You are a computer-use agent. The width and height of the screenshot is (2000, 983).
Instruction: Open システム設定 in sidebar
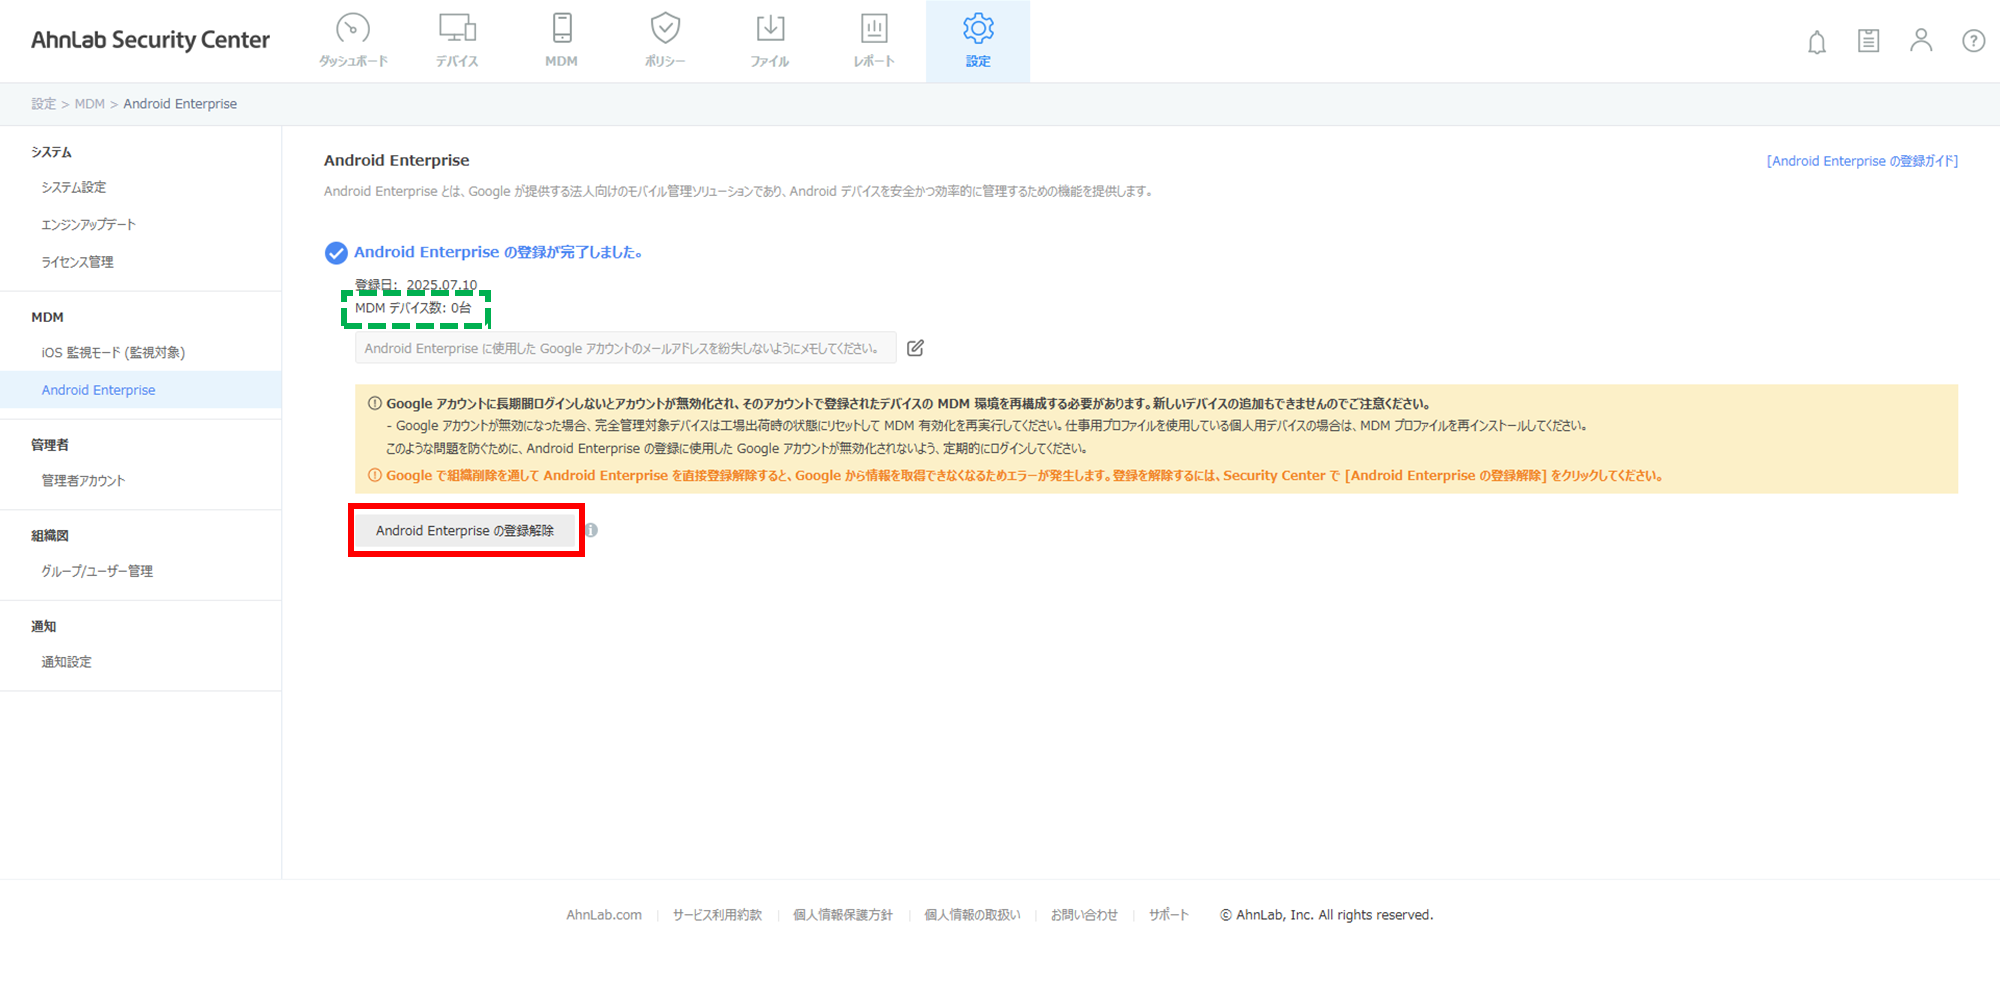(x=74, y=187)
